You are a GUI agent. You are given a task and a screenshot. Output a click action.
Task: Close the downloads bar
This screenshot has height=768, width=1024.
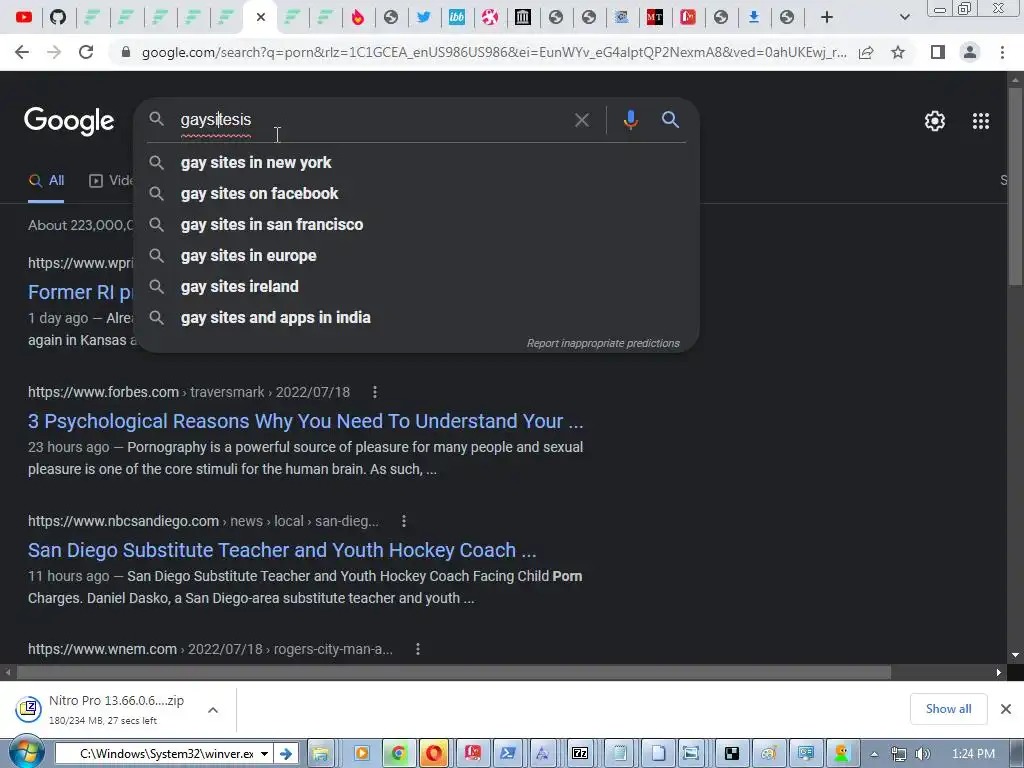[1006, 709]
